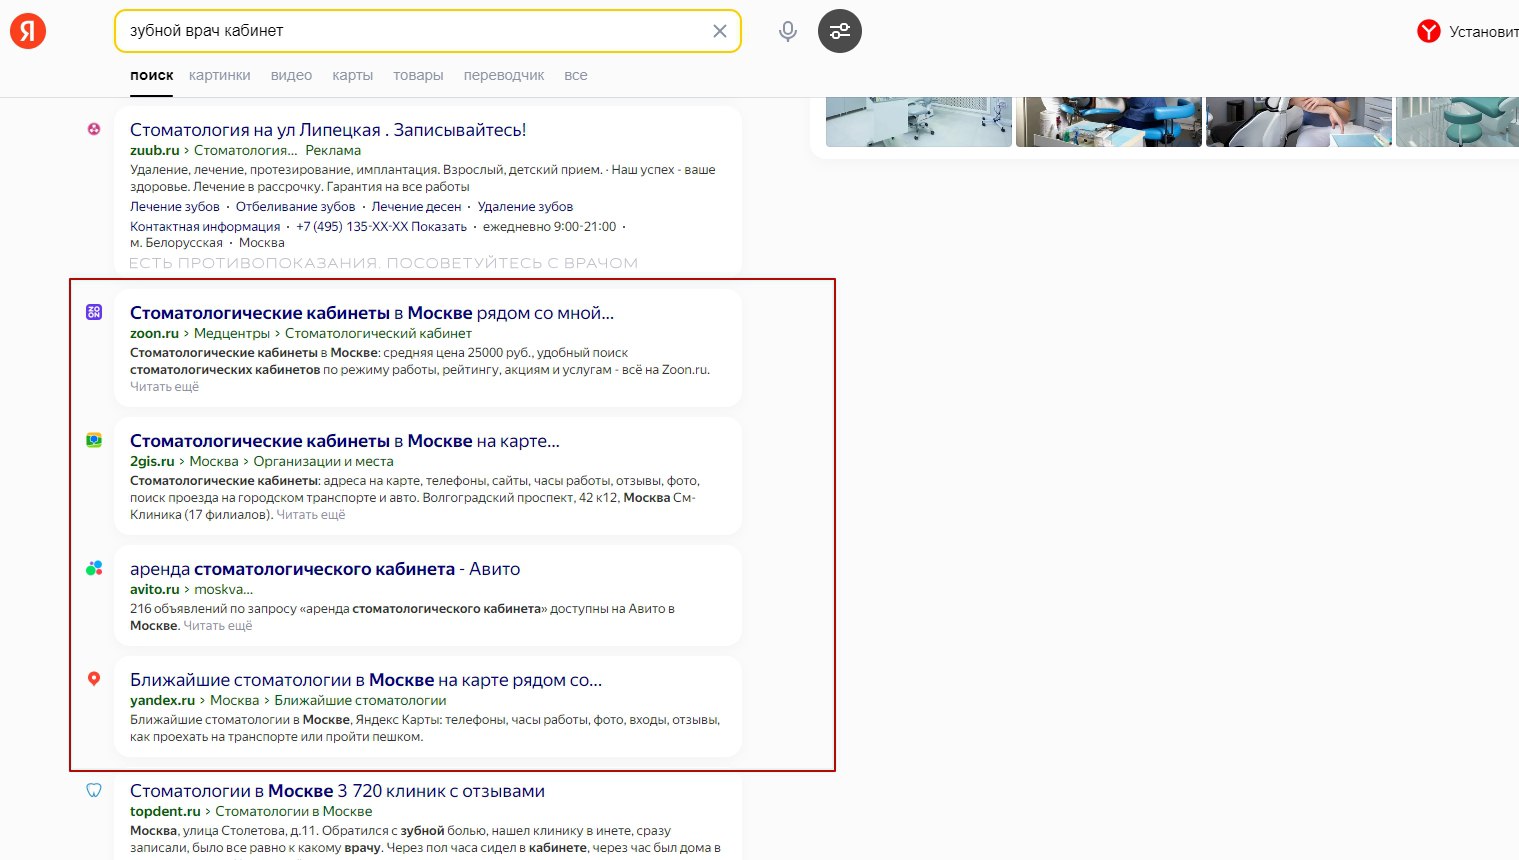Click zuub.ru favicon beside ad result

(94, 129)
